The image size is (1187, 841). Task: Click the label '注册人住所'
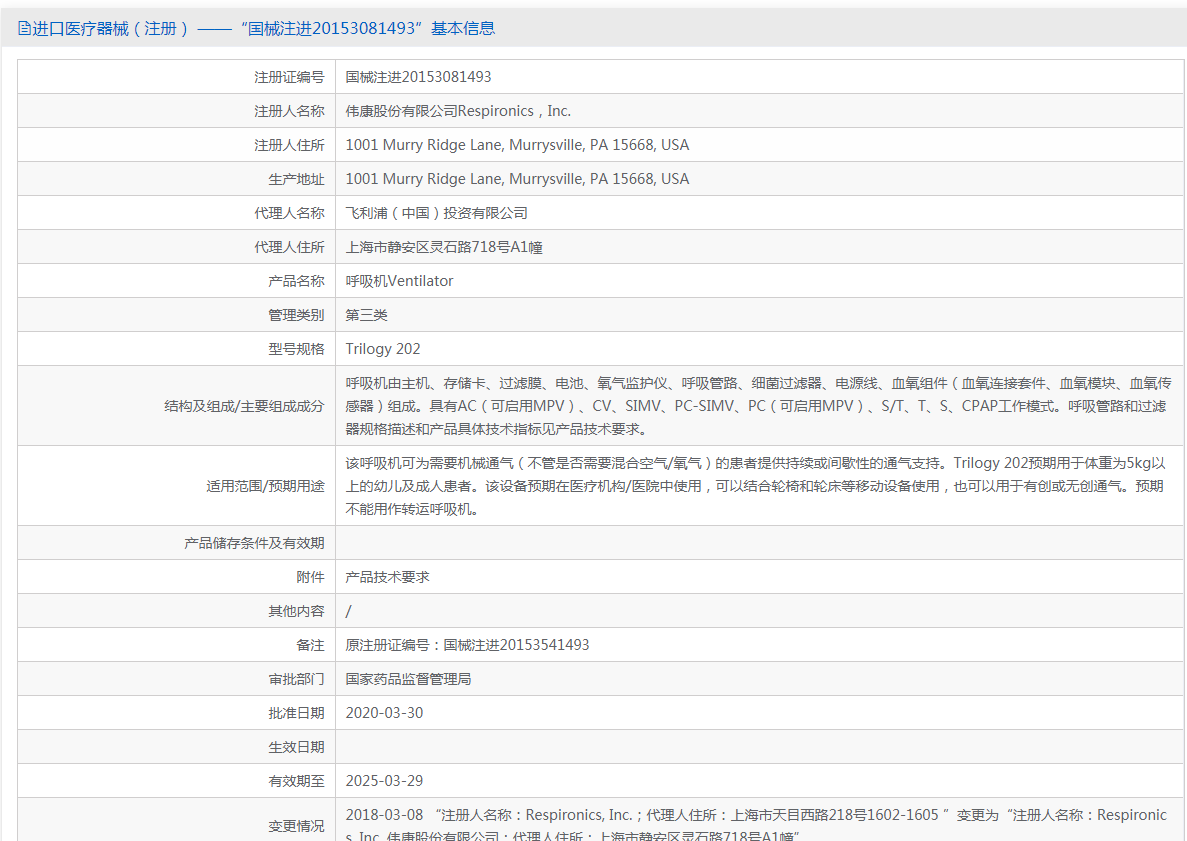pyautogui.click(x=289, y=145)
